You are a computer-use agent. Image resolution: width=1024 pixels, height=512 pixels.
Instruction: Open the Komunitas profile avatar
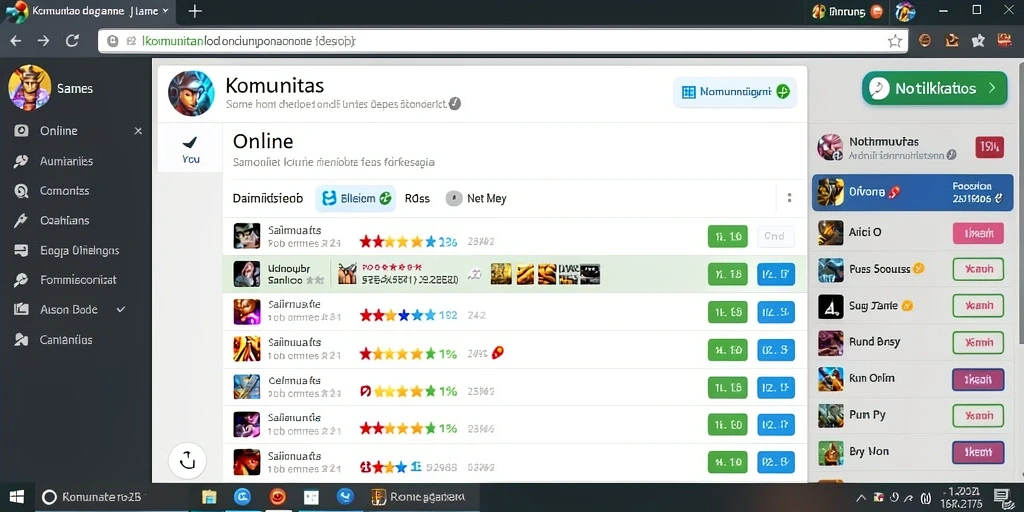point(191,93)
